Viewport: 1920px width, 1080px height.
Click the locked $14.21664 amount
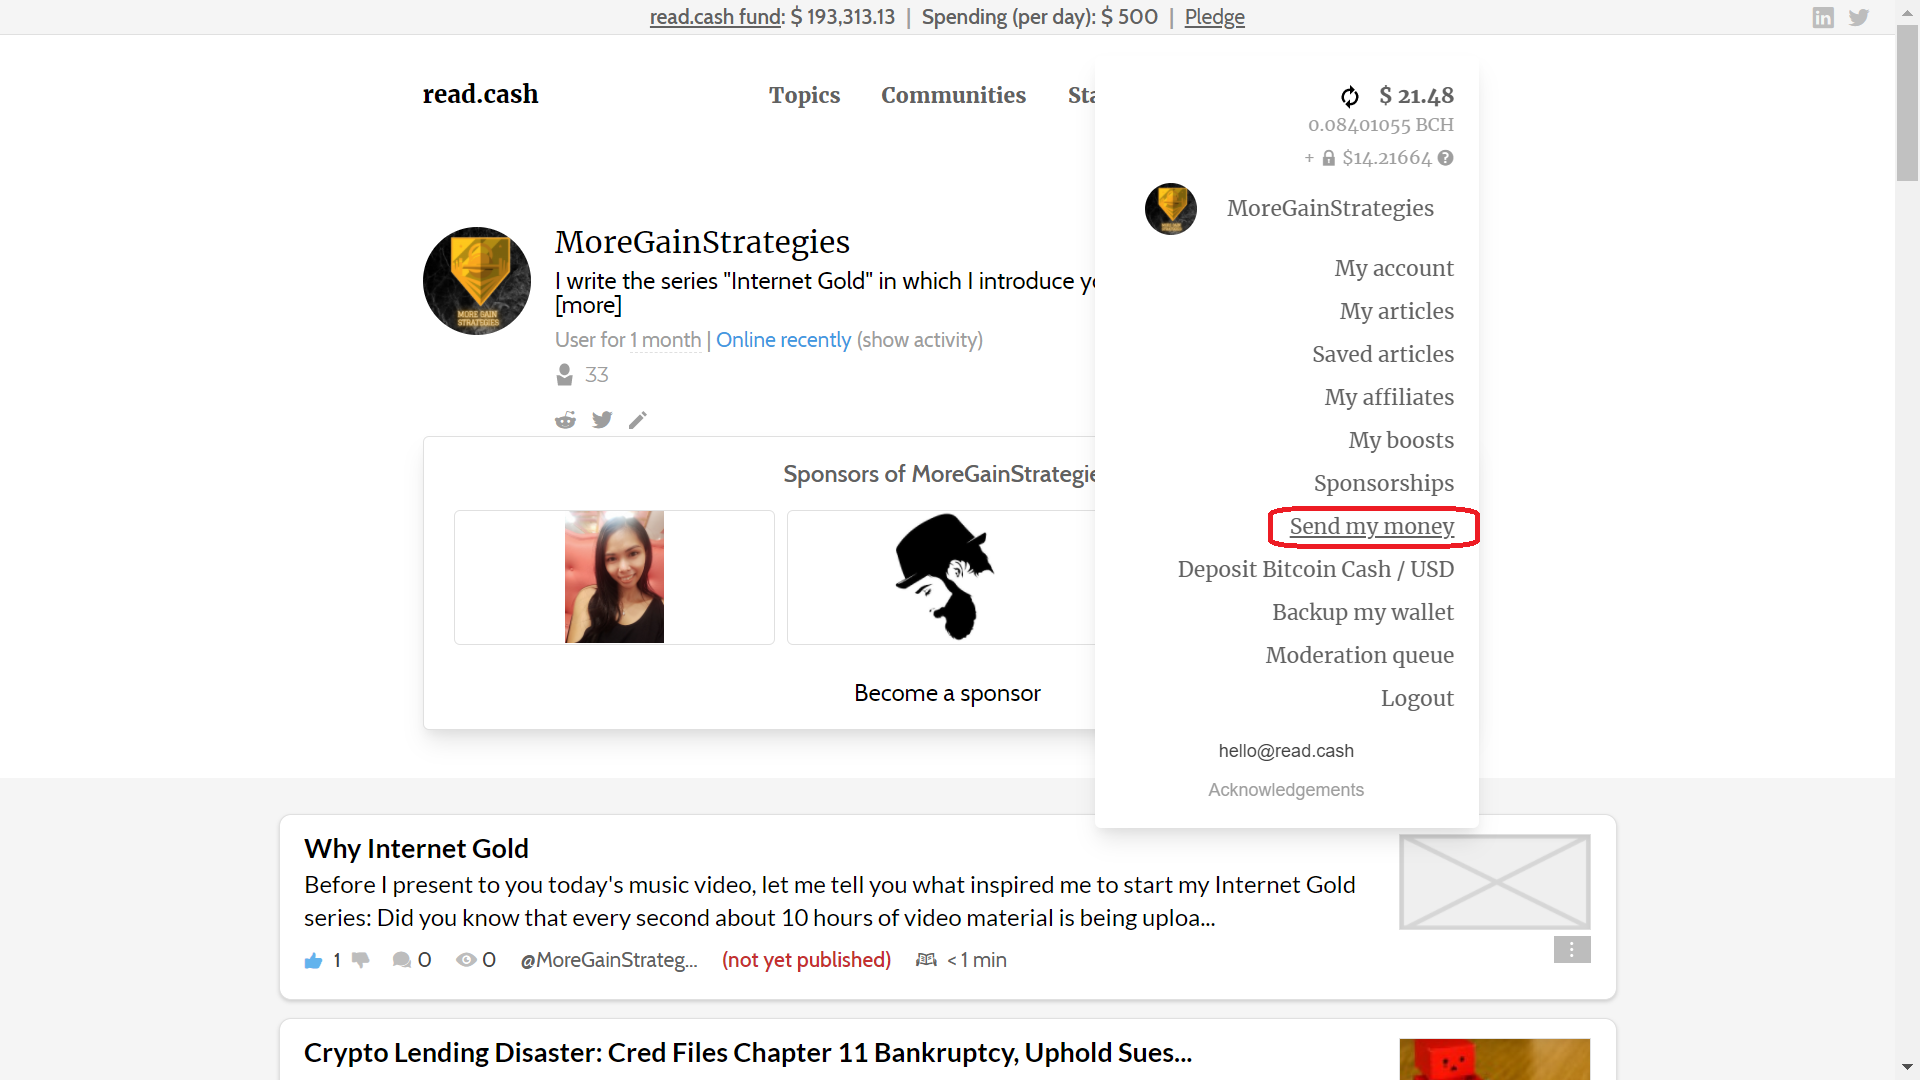(x=1387, y=158)
